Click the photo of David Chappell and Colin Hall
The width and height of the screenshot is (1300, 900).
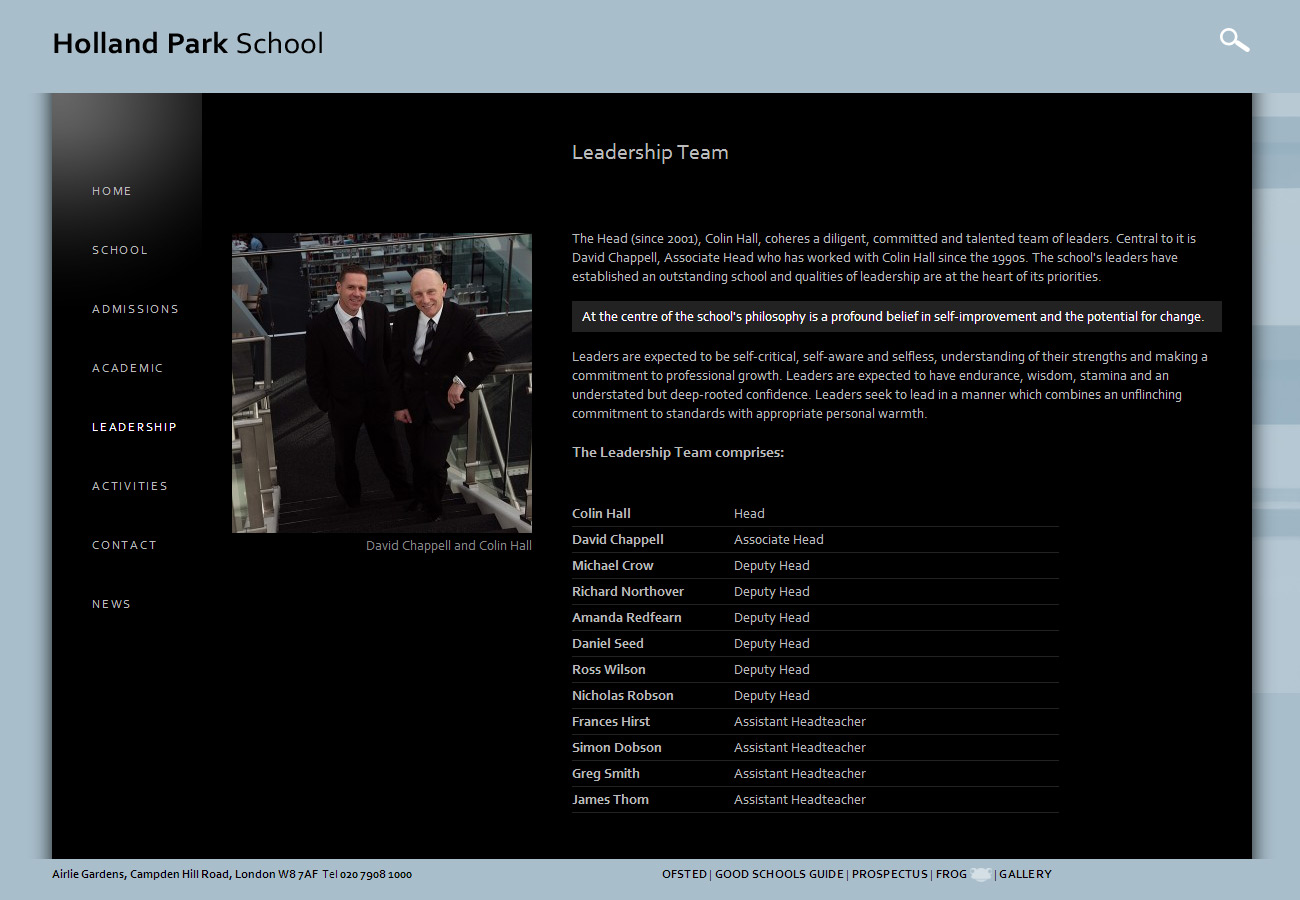[x=382, y=383]
